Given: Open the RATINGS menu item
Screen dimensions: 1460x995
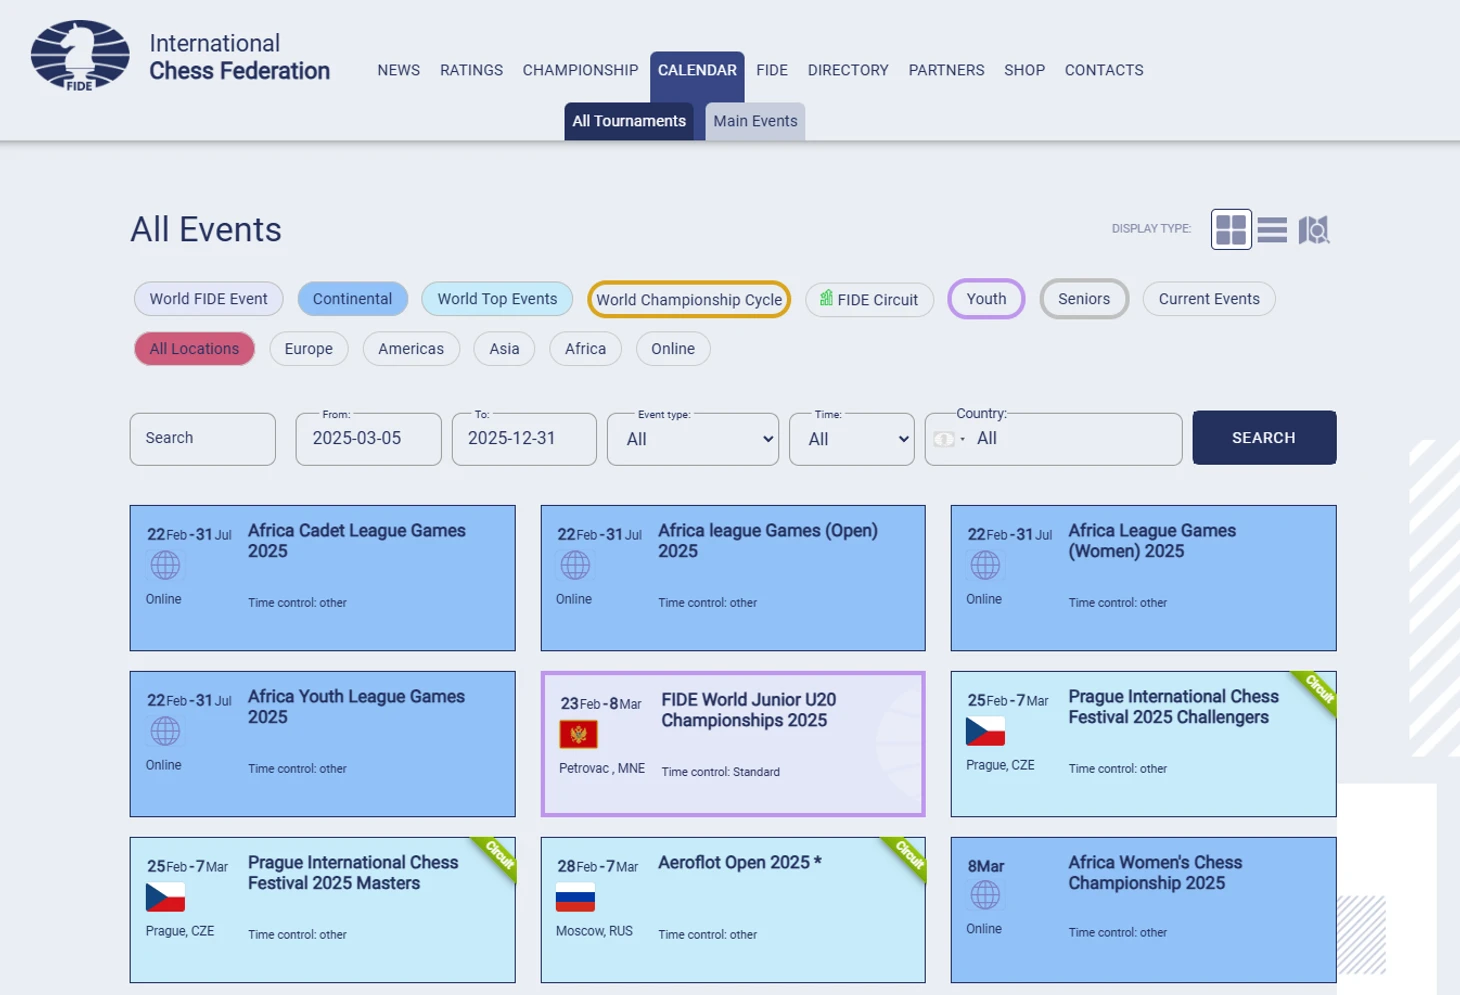Looking at the screenshot, I should coord(471,70).
